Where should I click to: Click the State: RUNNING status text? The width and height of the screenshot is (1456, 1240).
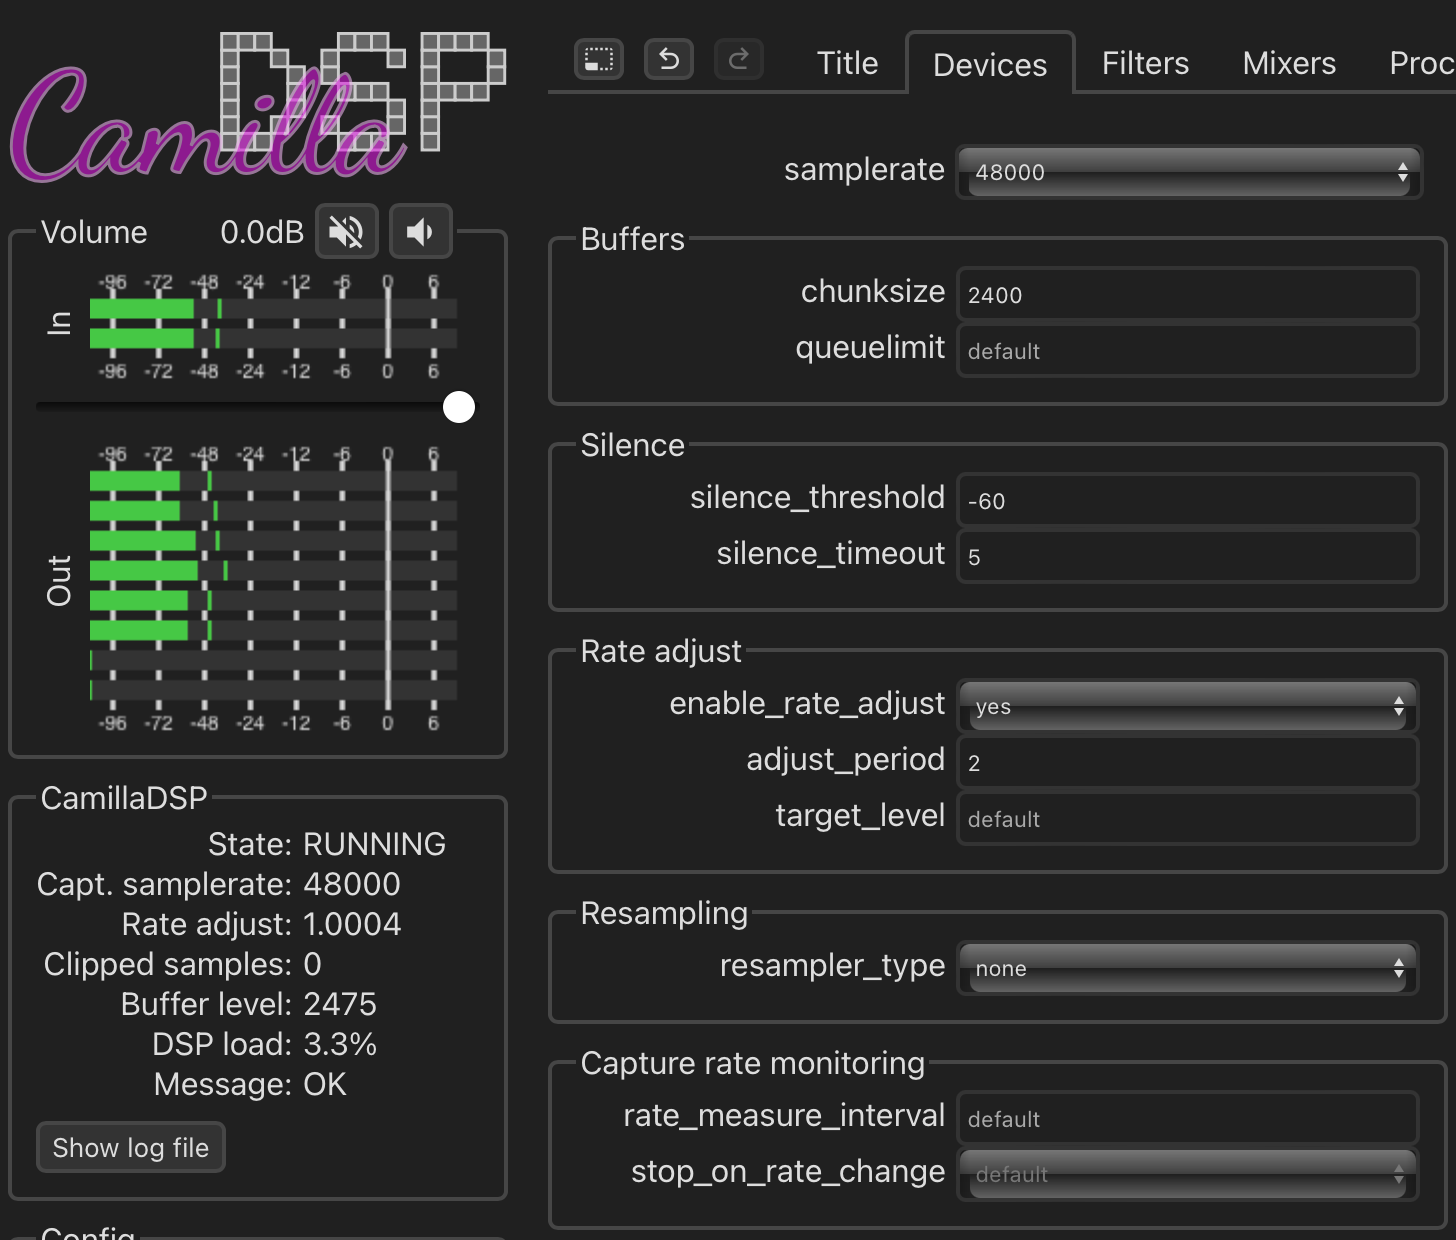327,844
